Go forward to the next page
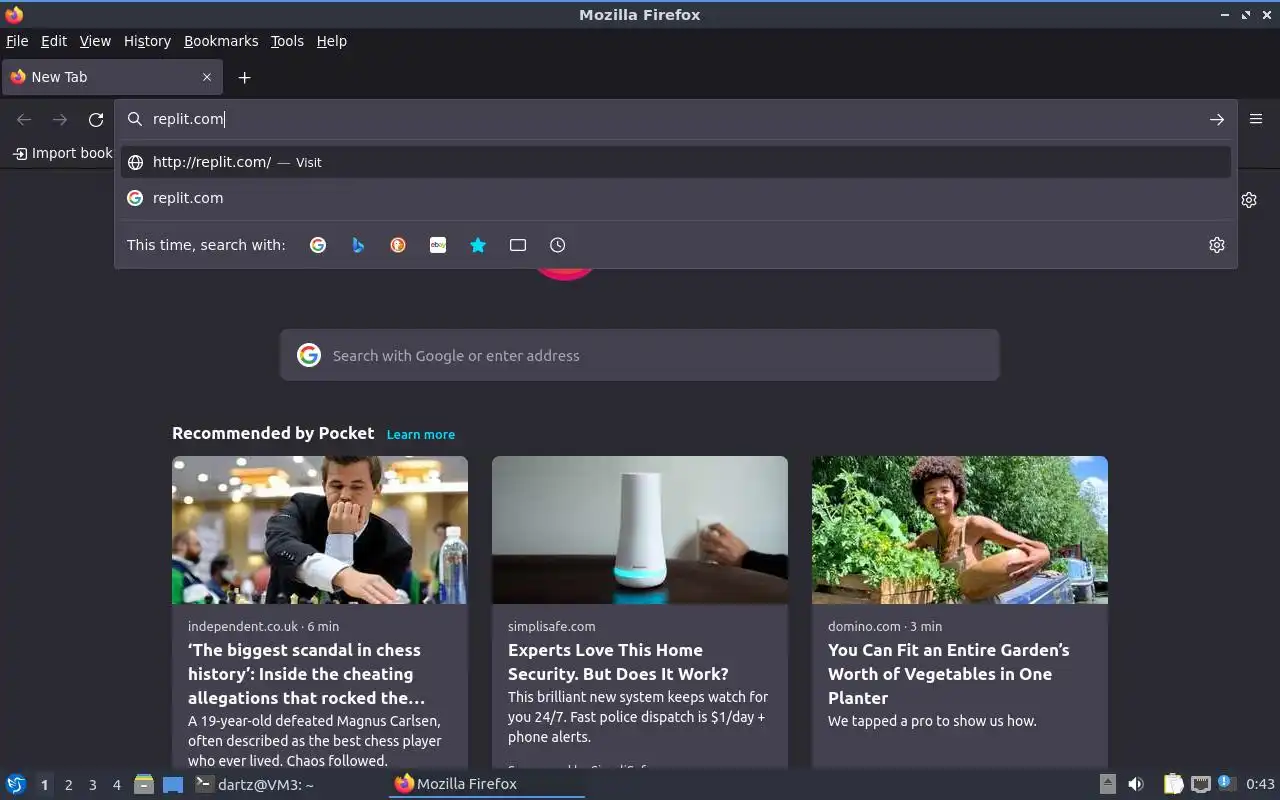Image resolution: width=1280 pixels, height=800 pixels. tap(60, 119)
